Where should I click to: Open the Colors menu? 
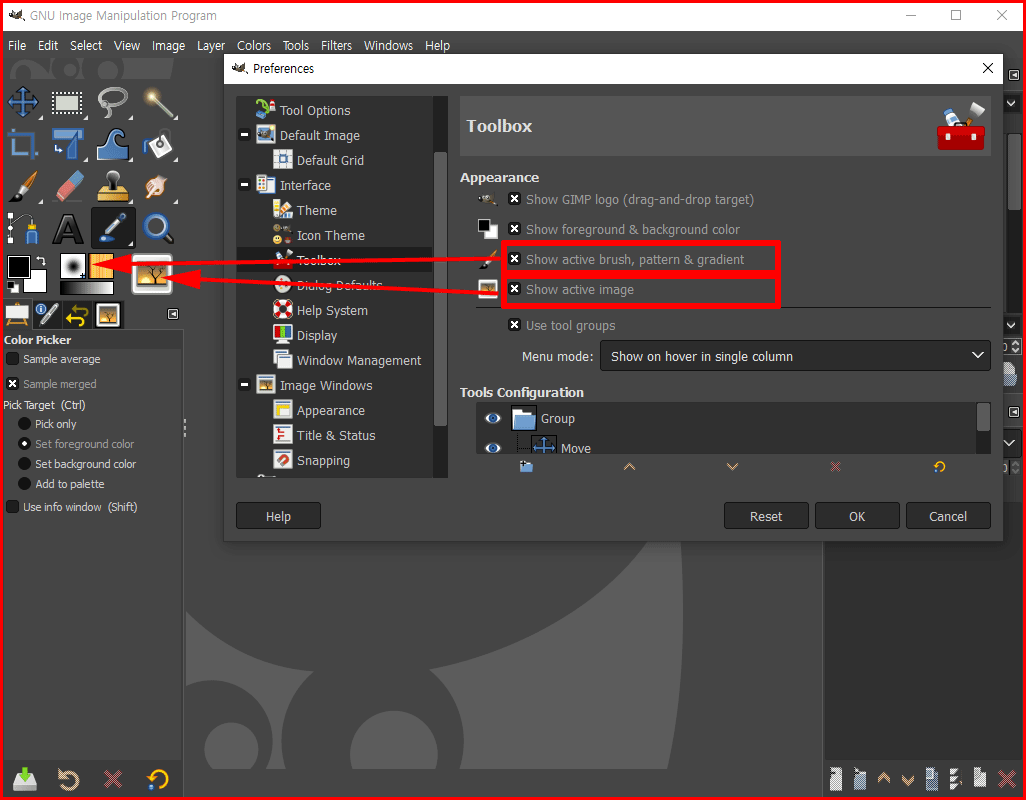tap(254, 46)
